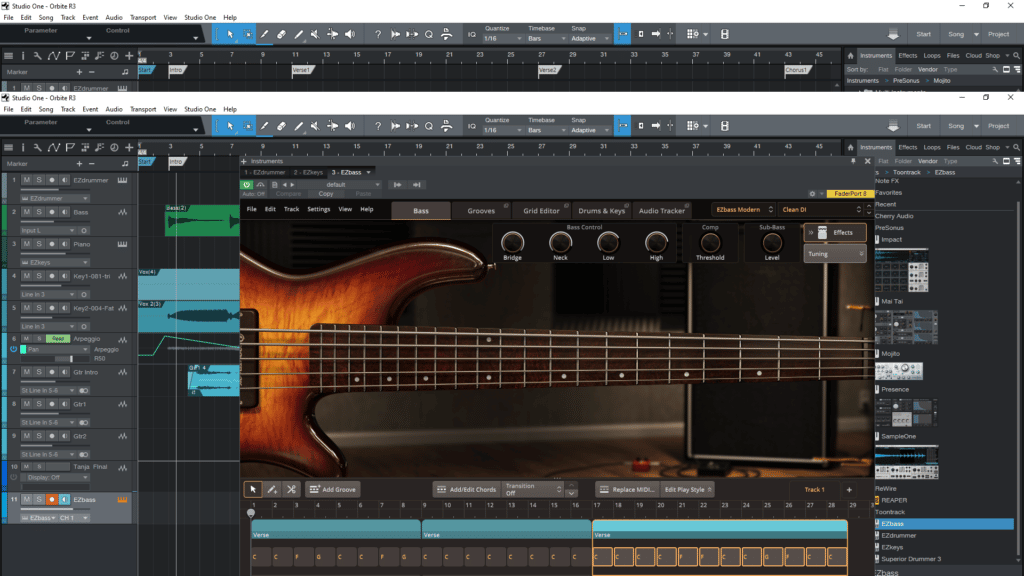This screenshot has width=1024, height=576.
Task: Open the Inspector 'i' icon in front window
Action: point(23,148)
